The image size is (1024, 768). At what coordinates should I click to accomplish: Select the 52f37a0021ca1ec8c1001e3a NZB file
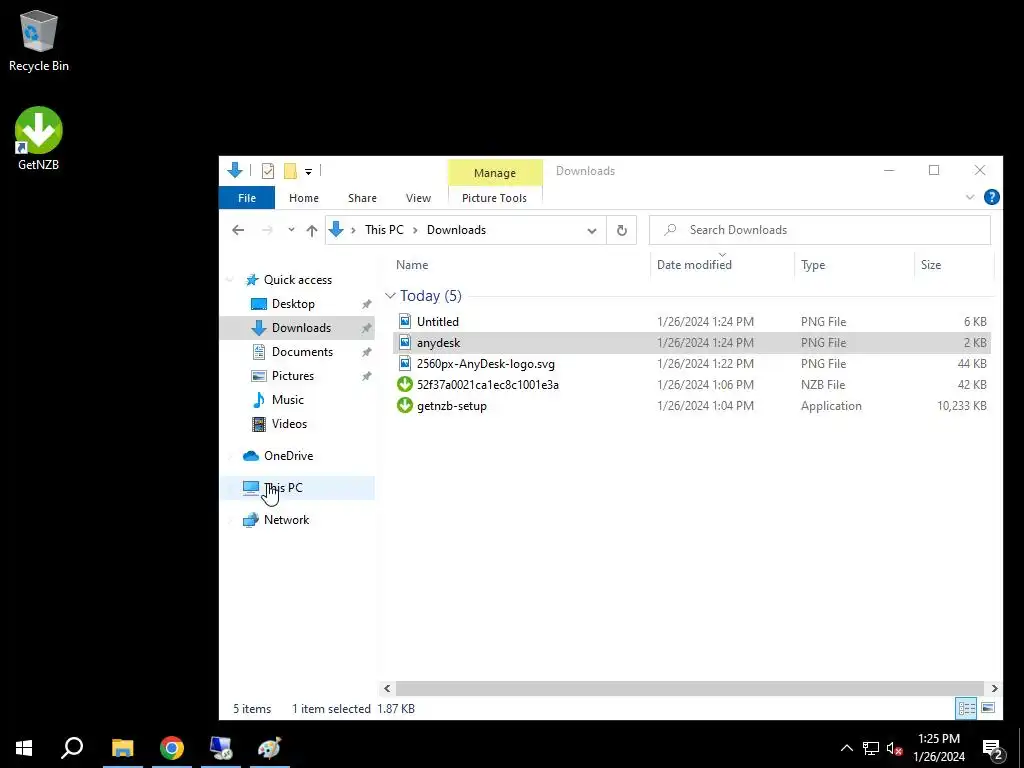[x=692, y=385]
